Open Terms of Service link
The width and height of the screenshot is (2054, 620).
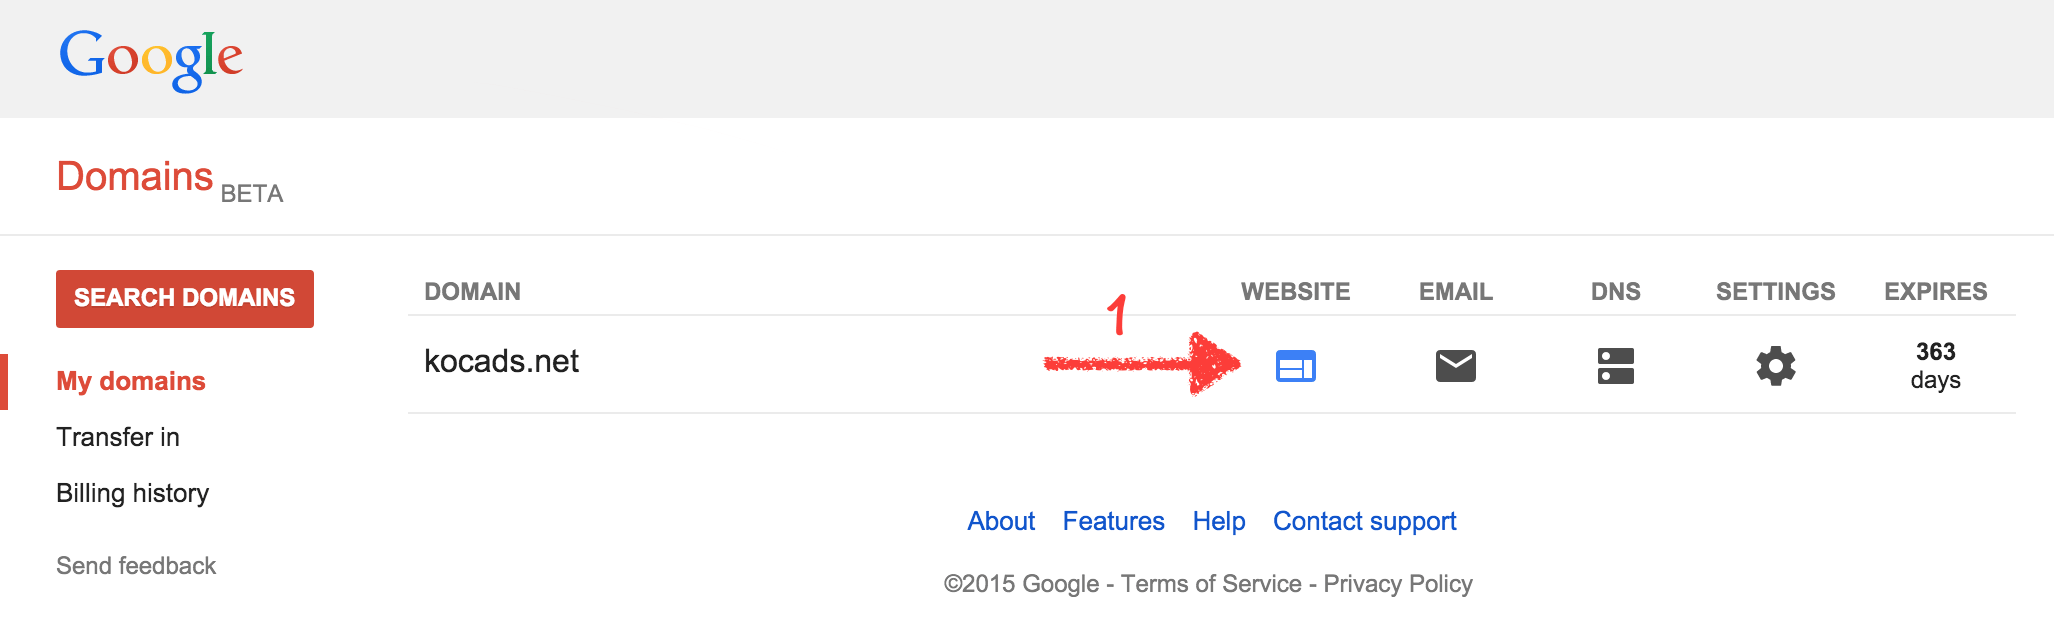(1211, 584)
